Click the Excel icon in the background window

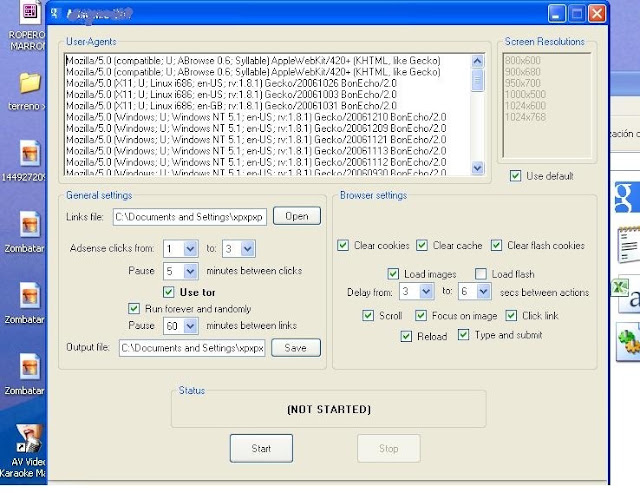[x=620, y=287]
